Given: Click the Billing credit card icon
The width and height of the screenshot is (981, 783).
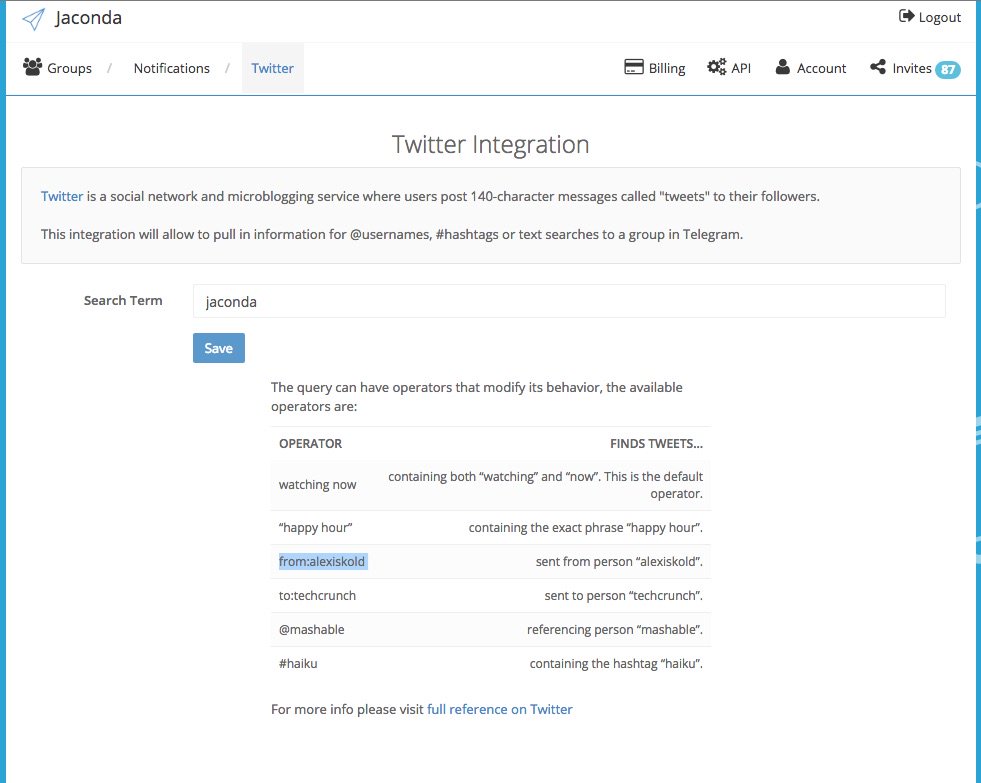Looking at the screenshot, I should pos(634,67).
